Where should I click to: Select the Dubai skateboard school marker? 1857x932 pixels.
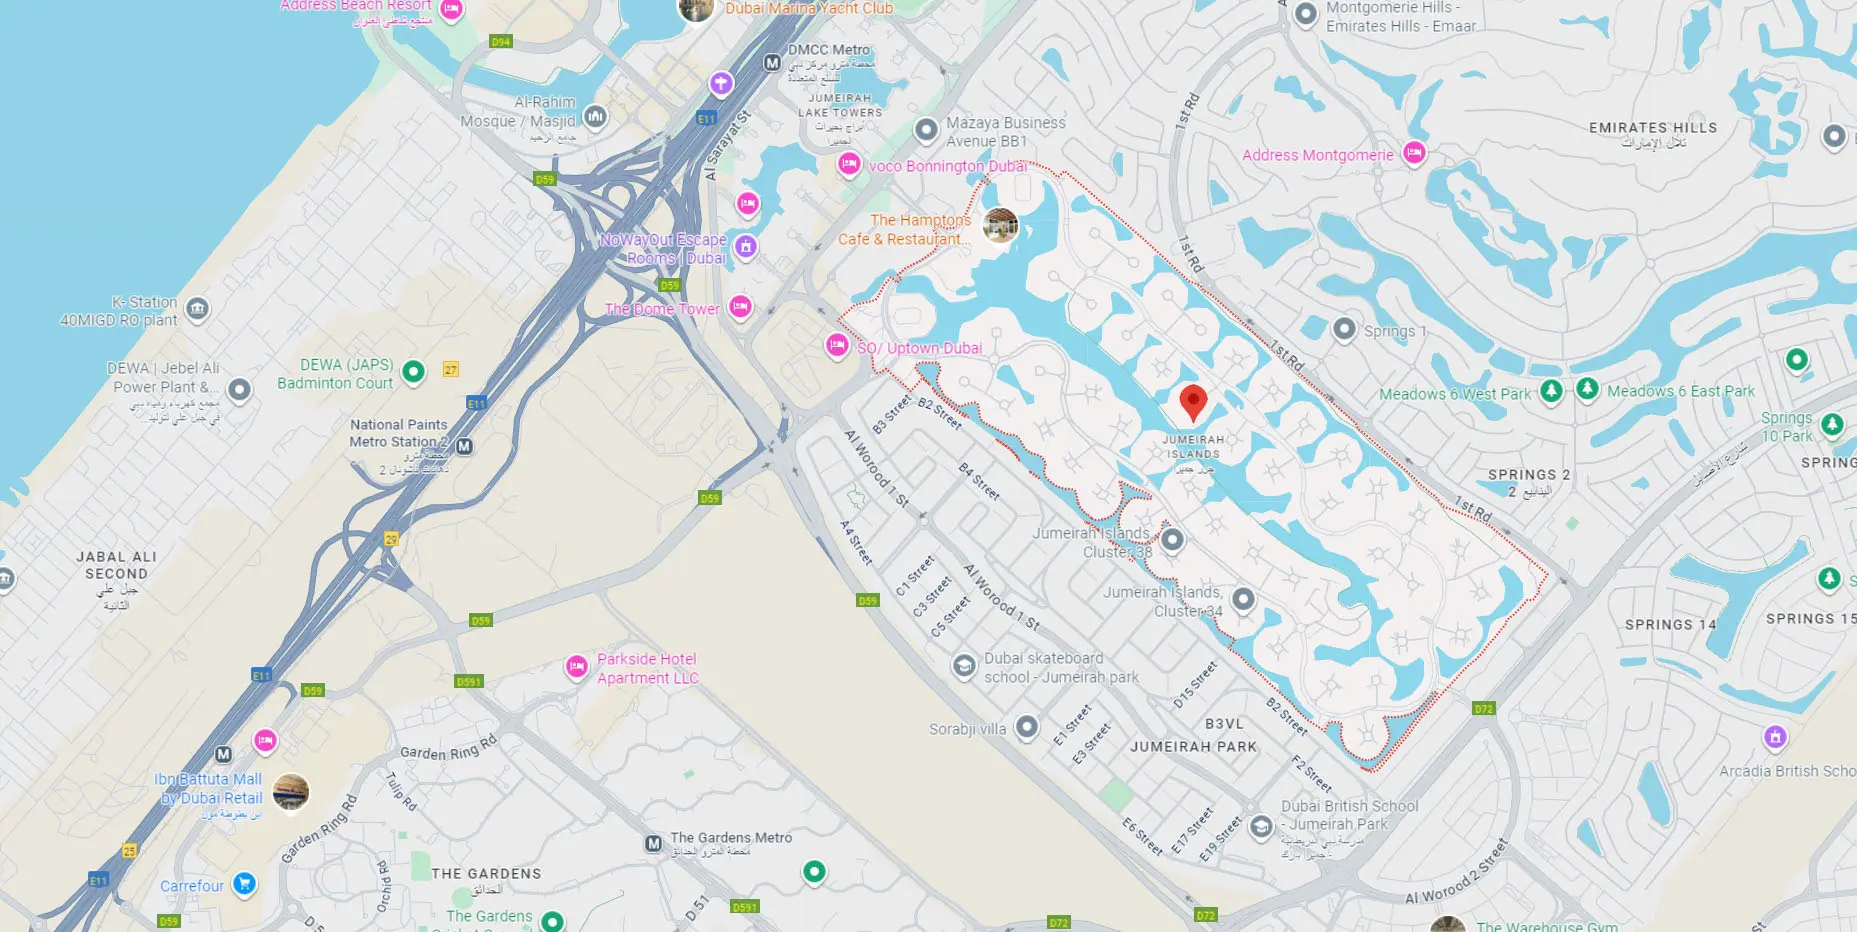tap(963, 666)
